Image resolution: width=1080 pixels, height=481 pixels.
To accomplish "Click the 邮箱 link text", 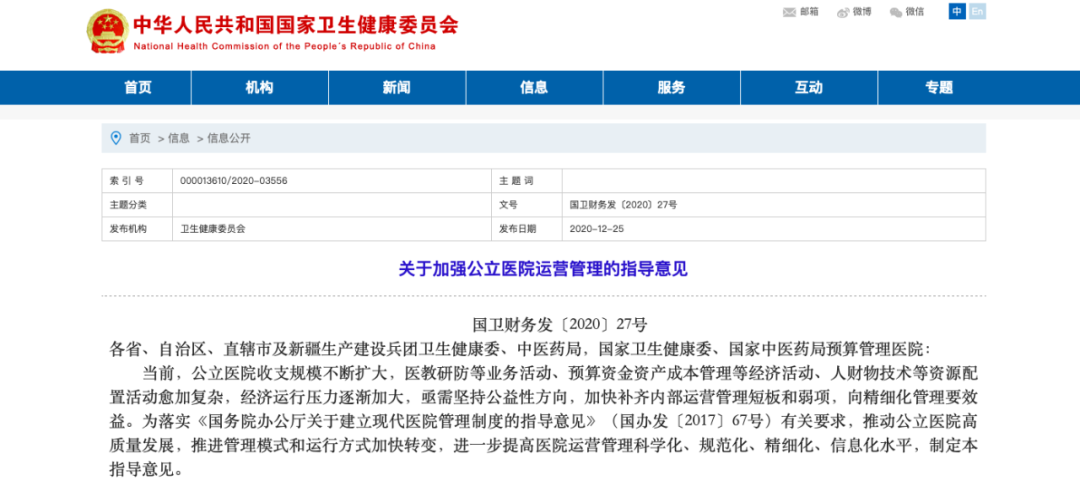I will click(x=809, y=12).
